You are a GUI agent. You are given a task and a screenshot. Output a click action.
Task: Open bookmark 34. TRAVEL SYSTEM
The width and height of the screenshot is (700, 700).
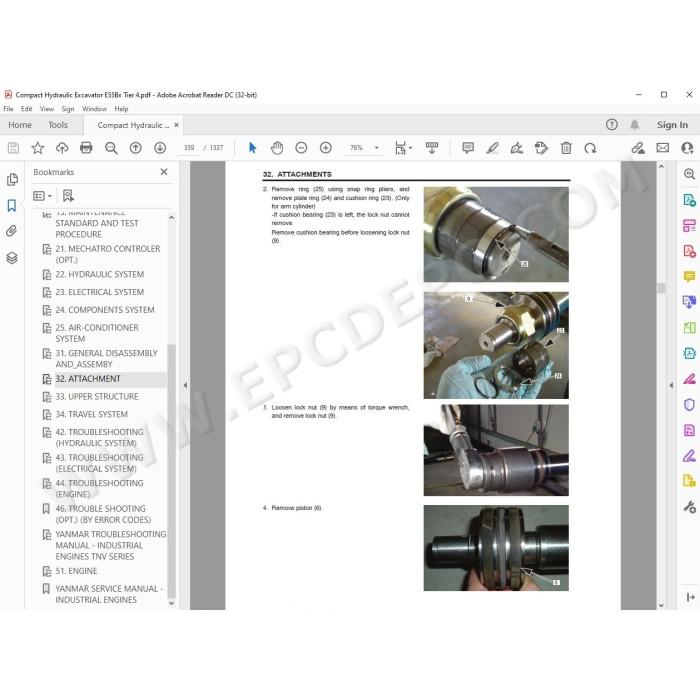[x=92, y=414]
